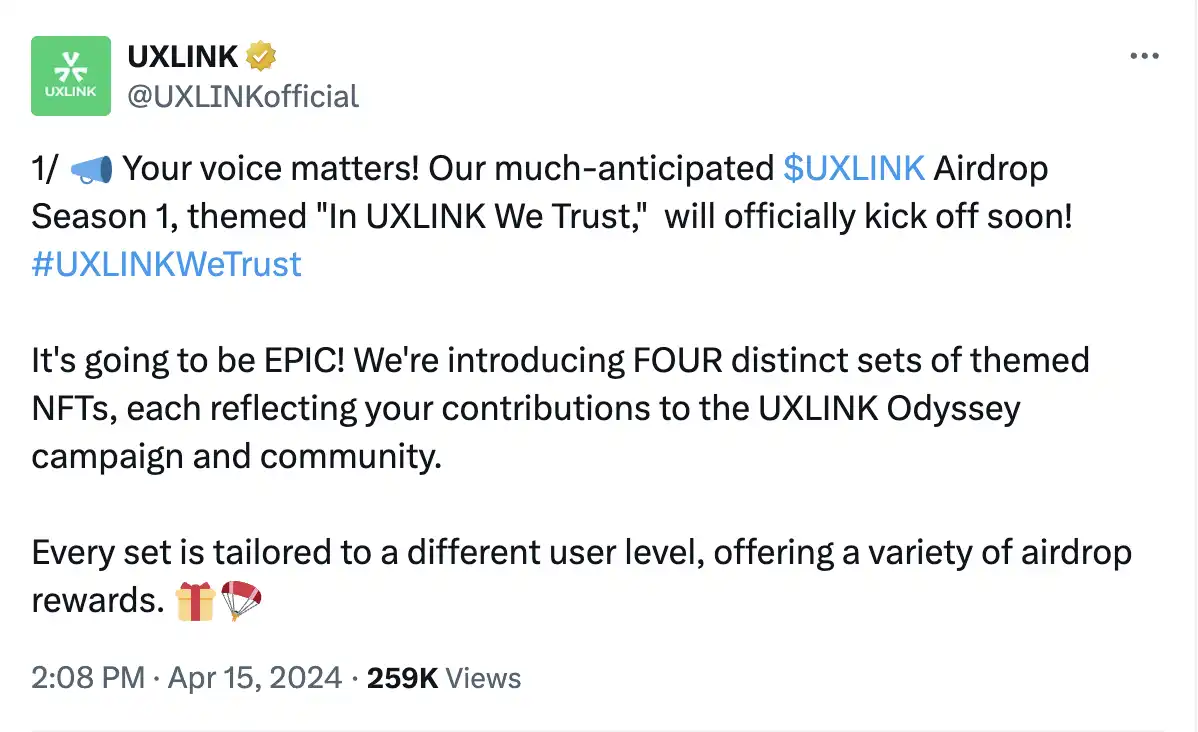
Task: Open the UXLINK display name profile link
Action: click(183, 57)
